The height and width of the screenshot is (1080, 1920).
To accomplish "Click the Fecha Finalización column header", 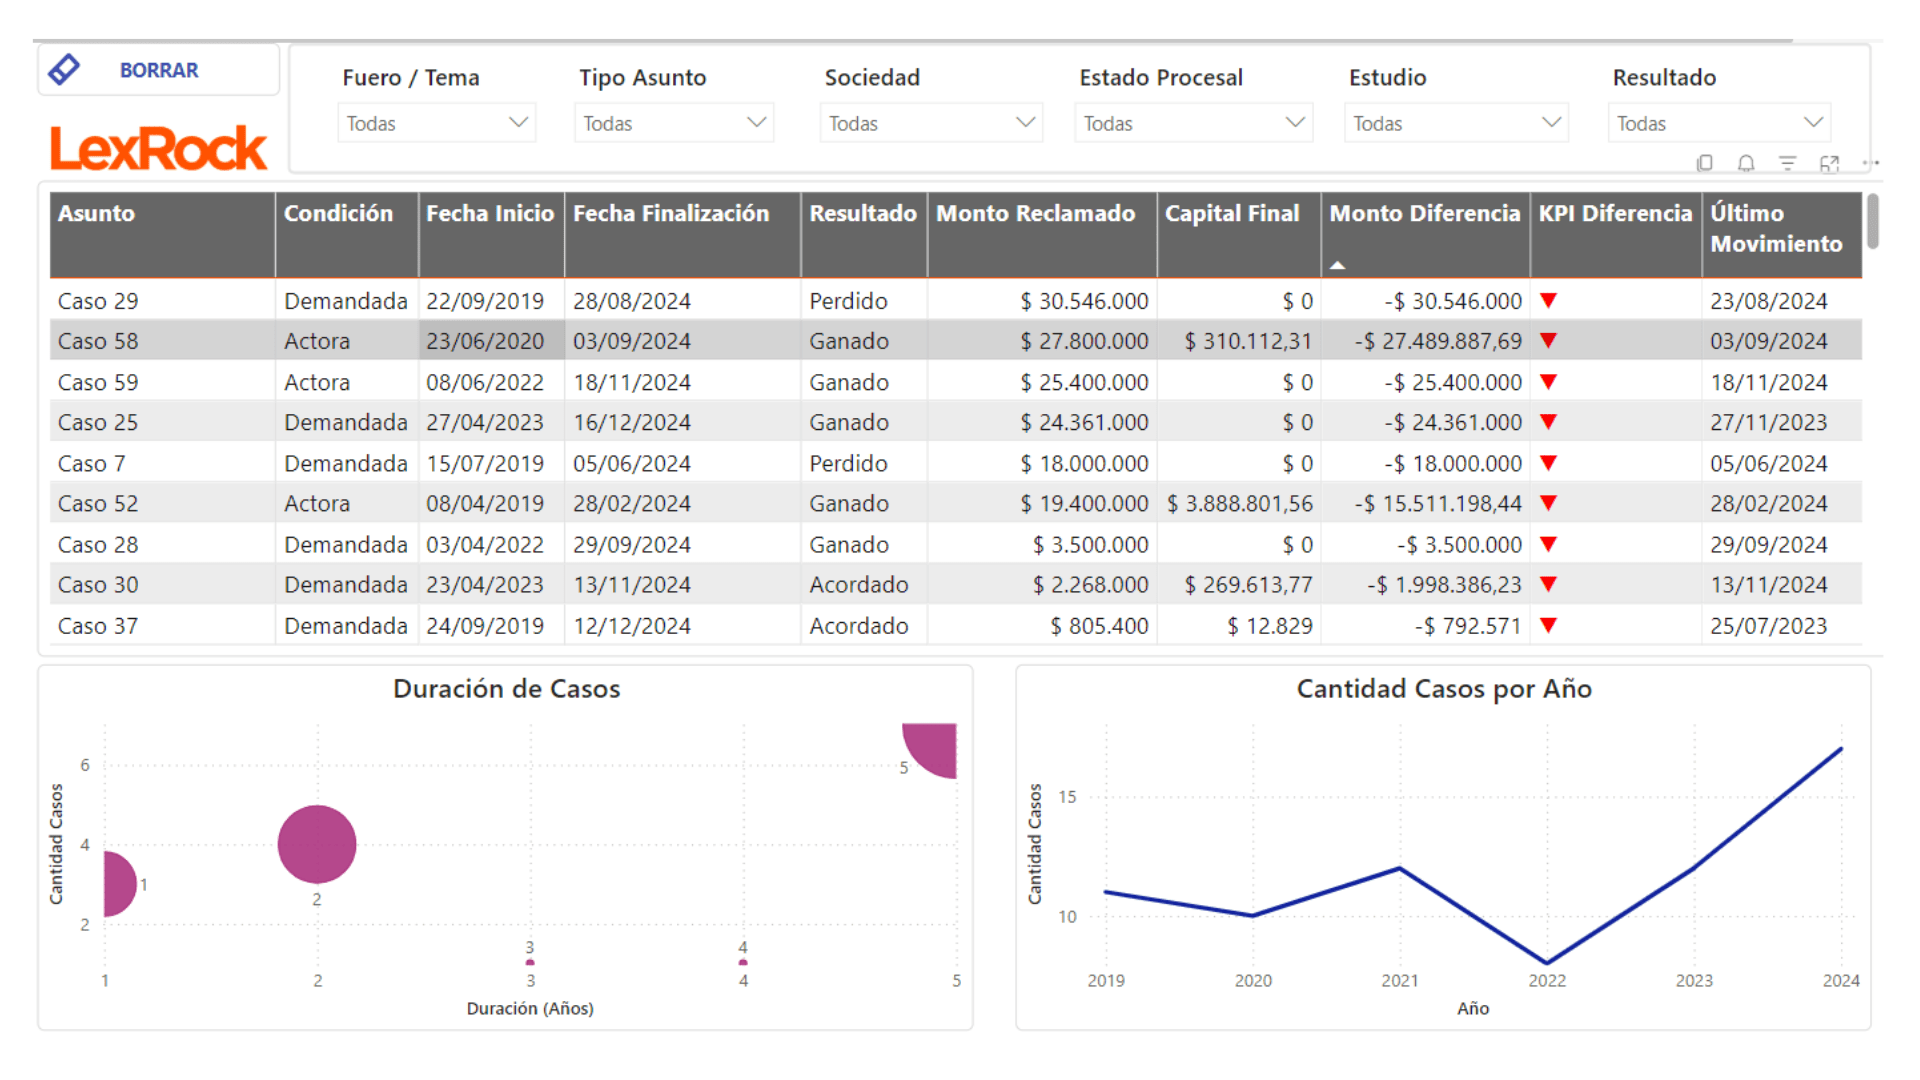I will 670,214.
